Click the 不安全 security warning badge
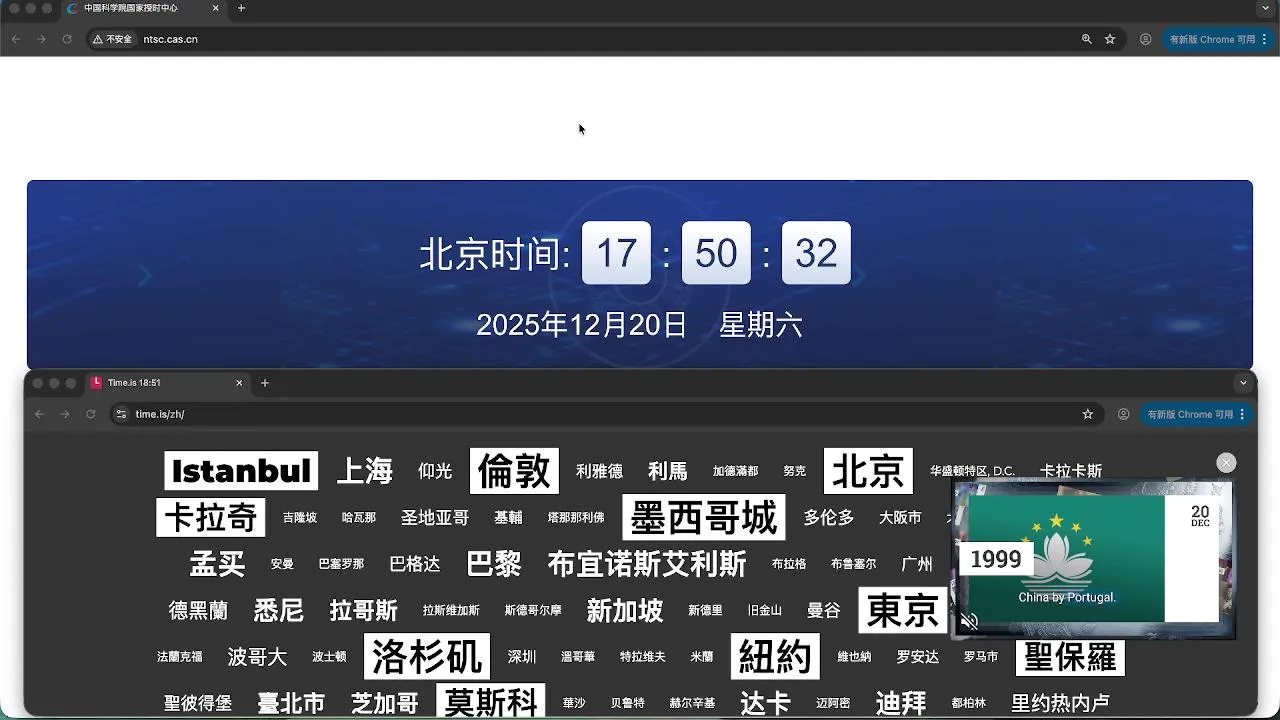1280x720 pixels. point(112,39)
